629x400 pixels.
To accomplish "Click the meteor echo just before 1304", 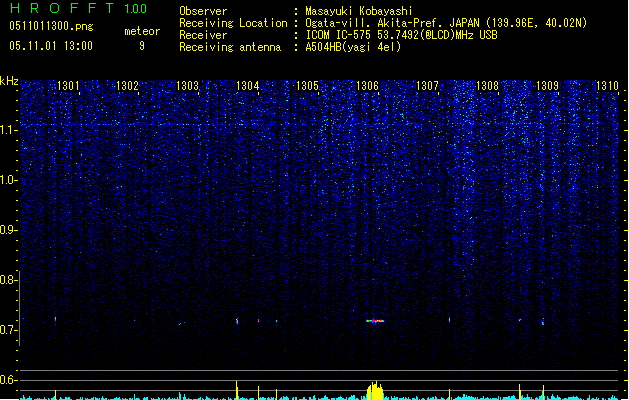I will 237,321.
